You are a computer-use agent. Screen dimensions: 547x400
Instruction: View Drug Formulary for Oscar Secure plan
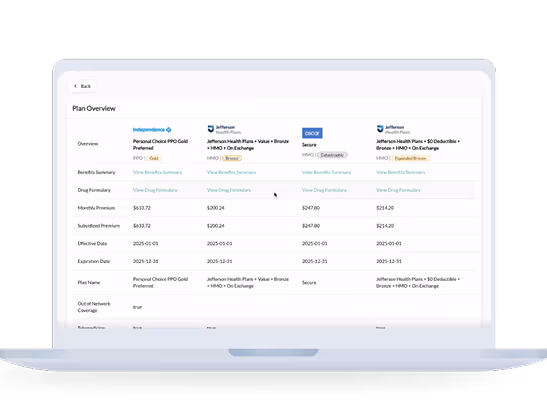324,190
